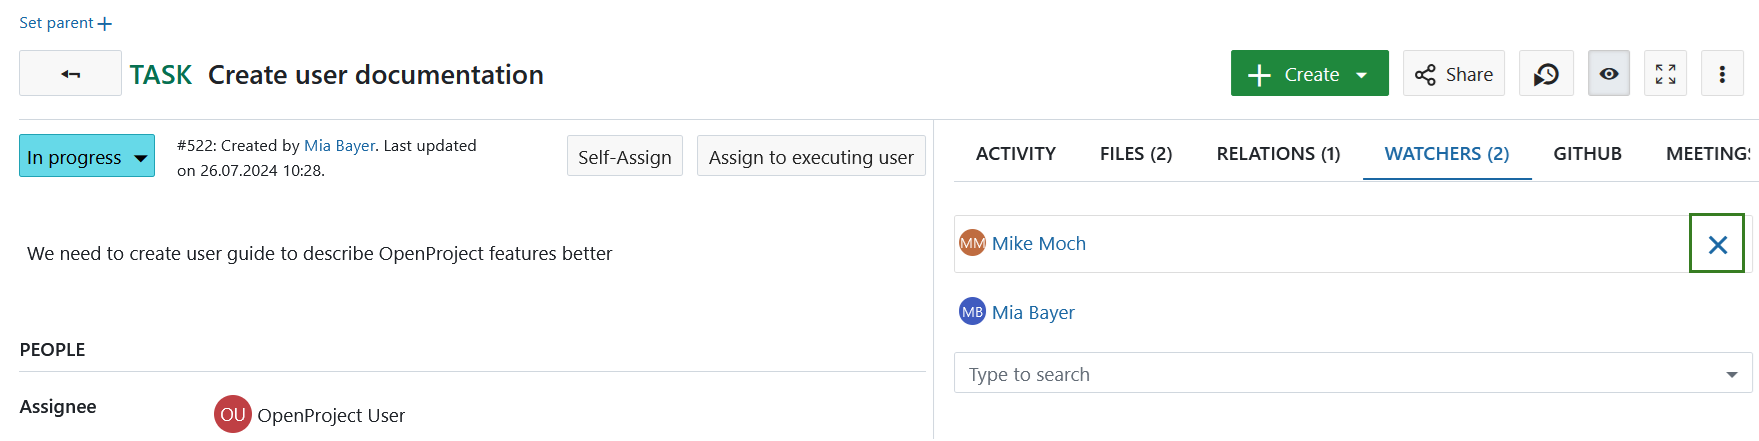The height and width of the screenshot is (441, 1759).
Task: Switch to the GitHub tab
Action: tap(1587, 154)
